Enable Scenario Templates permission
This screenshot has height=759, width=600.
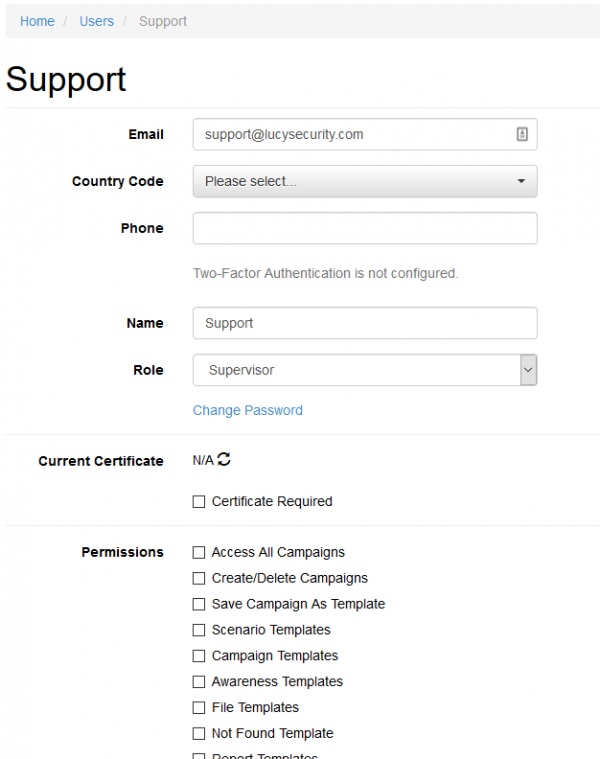pos(199,630)
